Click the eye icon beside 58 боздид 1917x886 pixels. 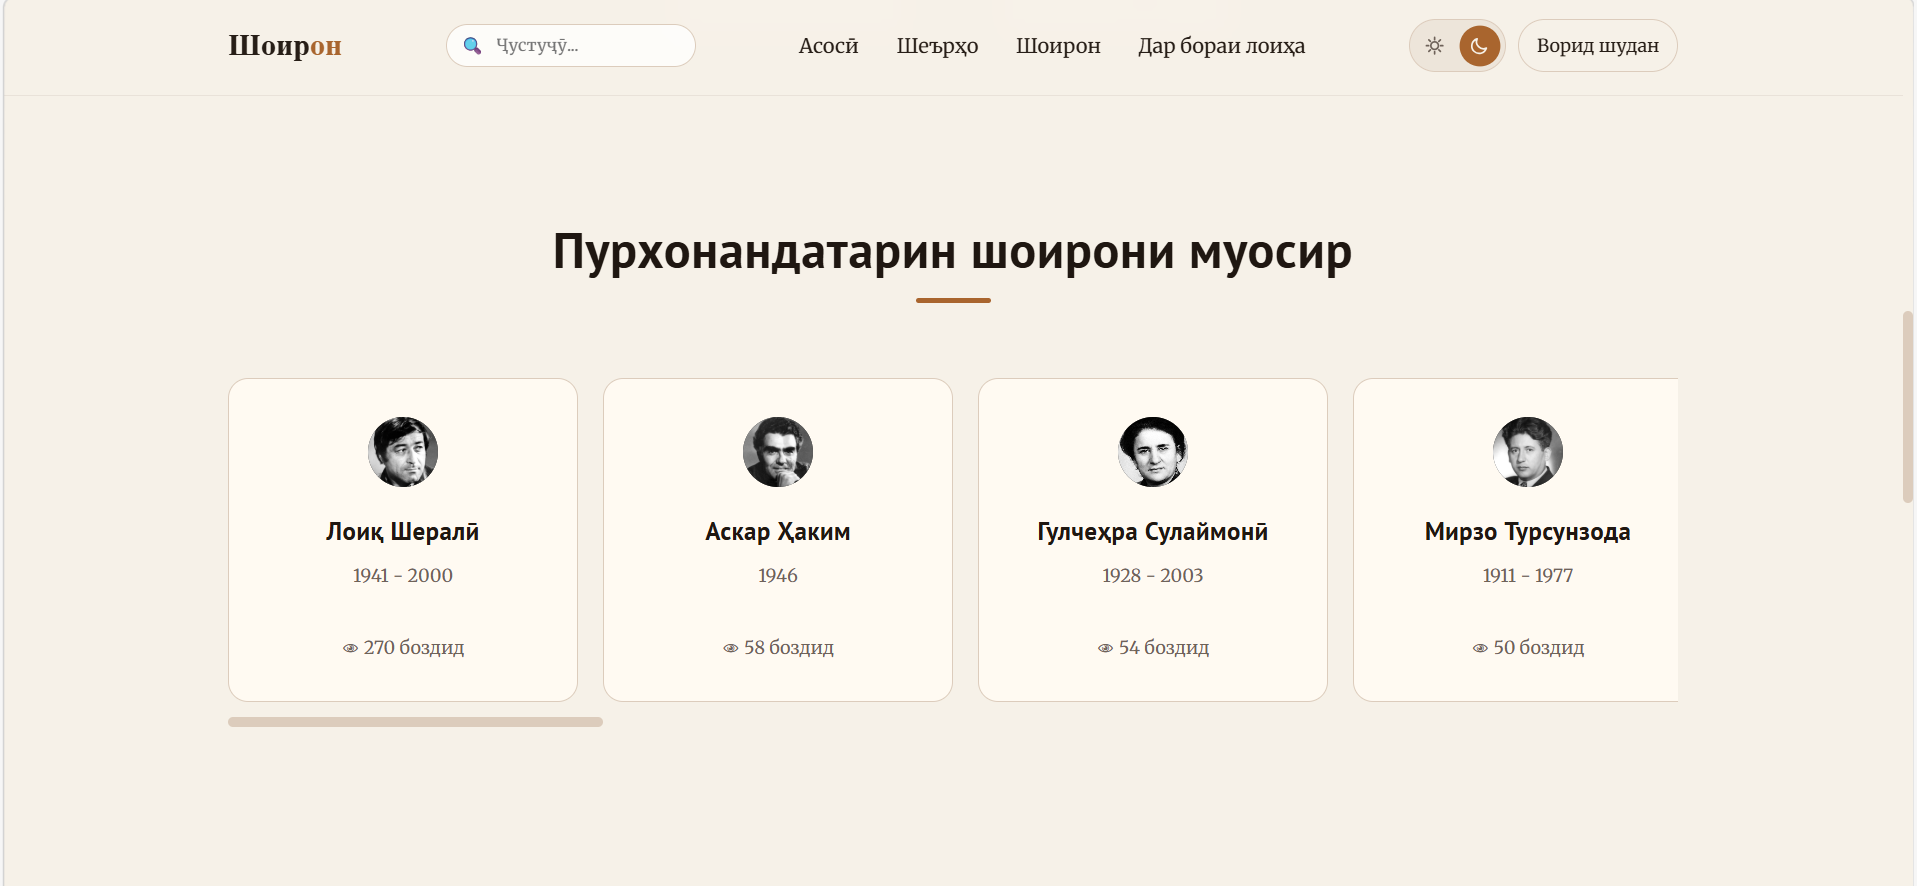pos(730,648)
